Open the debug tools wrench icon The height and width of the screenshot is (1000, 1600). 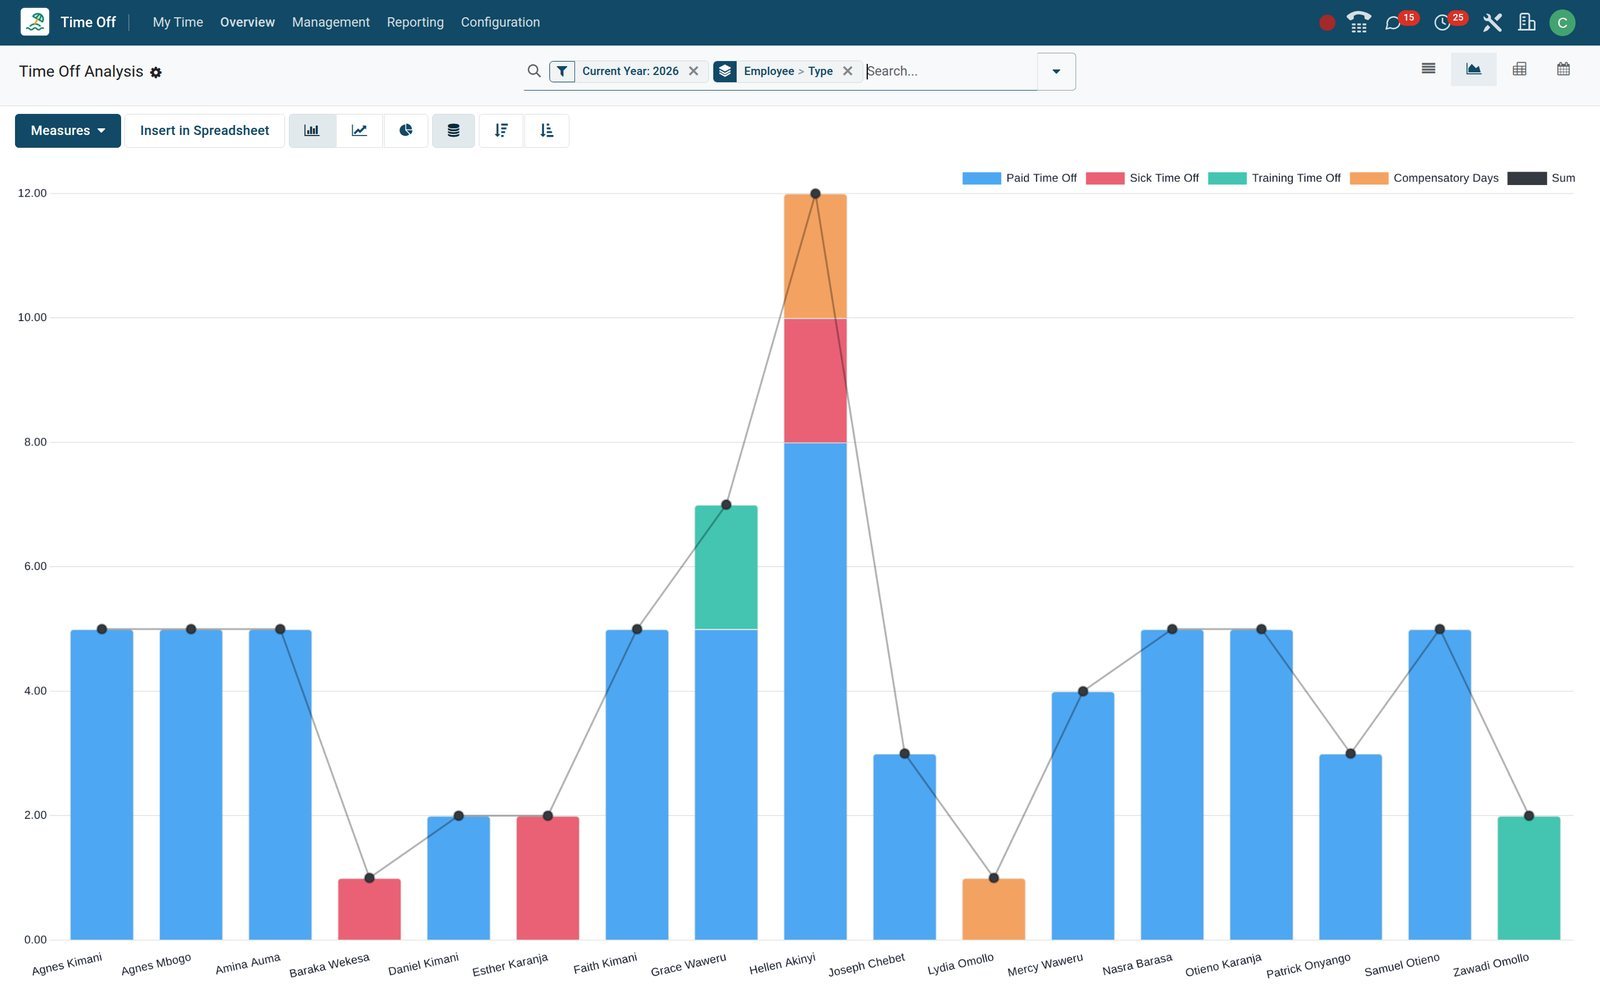[1492, 22]
